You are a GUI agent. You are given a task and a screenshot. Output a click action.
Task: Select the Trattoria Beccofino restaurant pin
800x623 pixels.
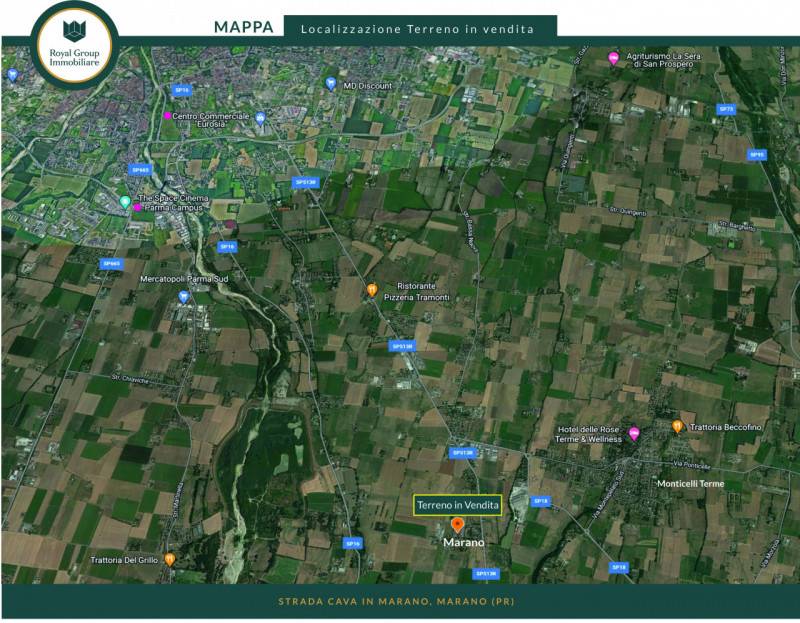pos(677,427)
